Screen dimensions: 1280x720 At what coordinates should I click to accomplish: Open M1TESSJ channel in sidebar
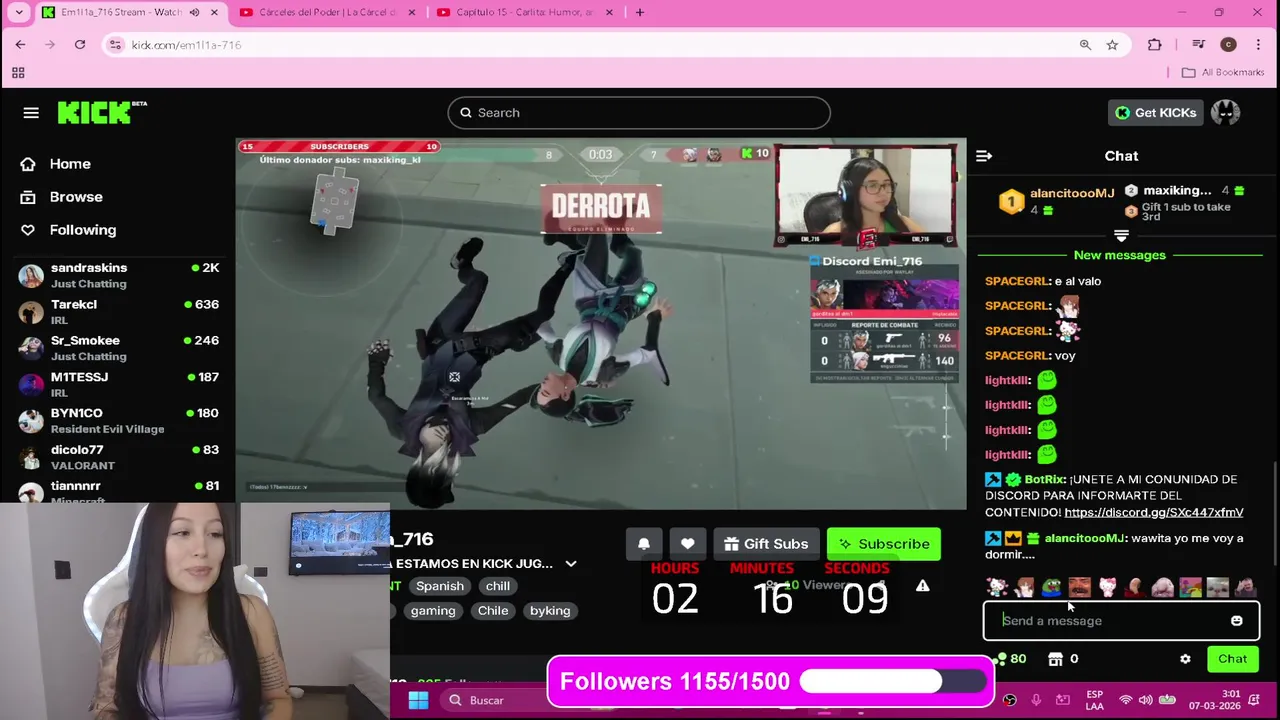click(118, 385)
